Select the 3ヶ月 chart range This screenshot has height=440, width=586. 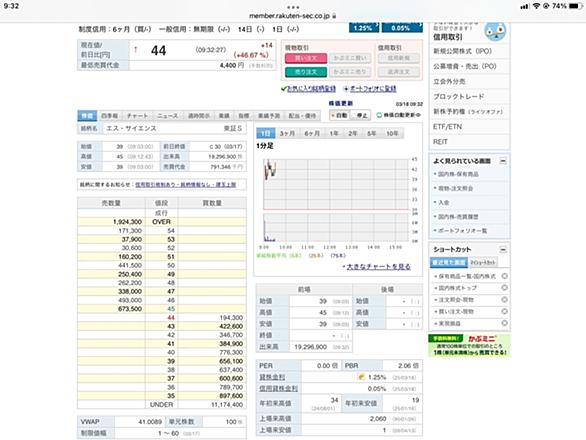pyautogui.click(x=287, y=133)
